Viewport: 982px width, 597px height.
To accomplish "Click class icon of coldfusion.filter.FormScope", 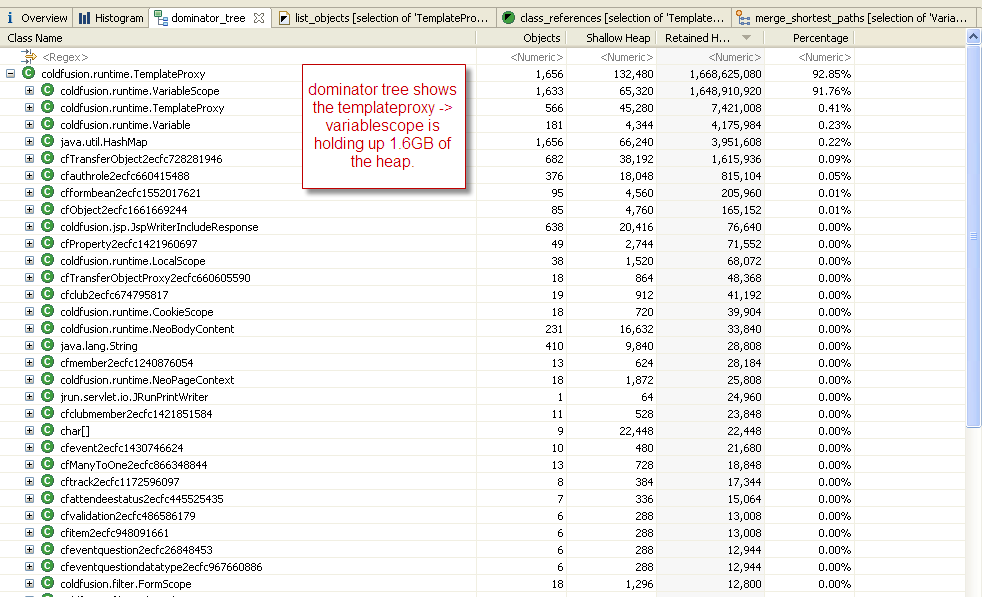I will 47,583.
